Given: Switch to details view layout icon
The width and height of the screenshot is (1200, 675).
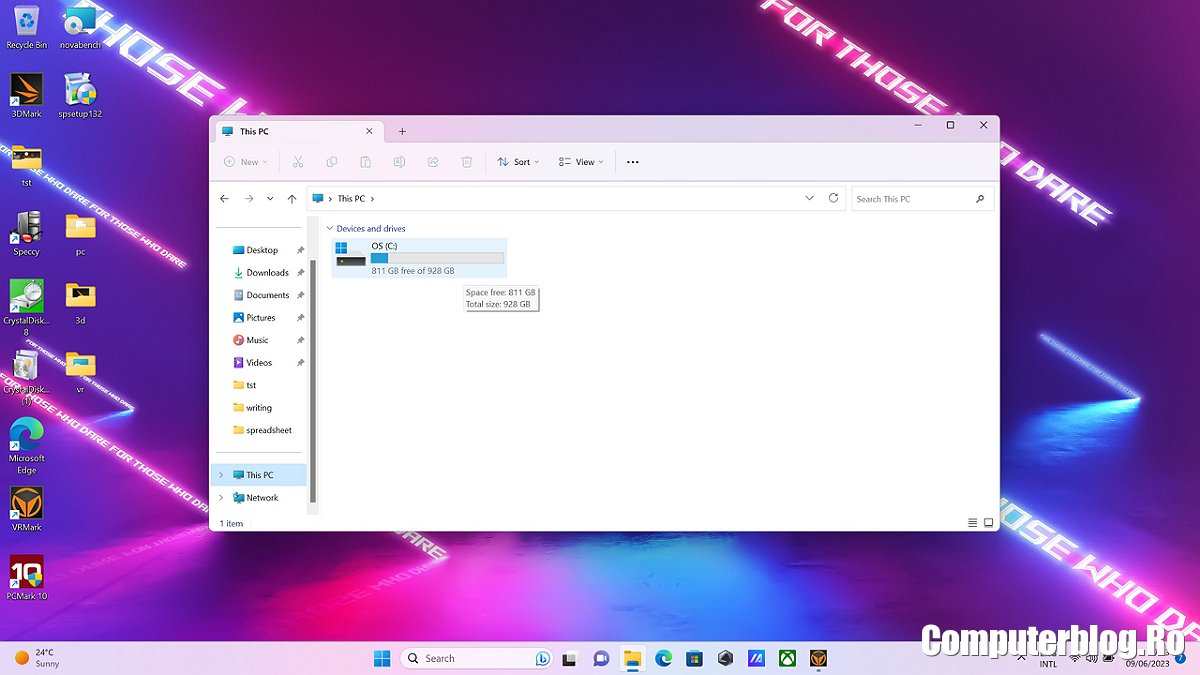Looking at the screenshot, I should (972, 523).
